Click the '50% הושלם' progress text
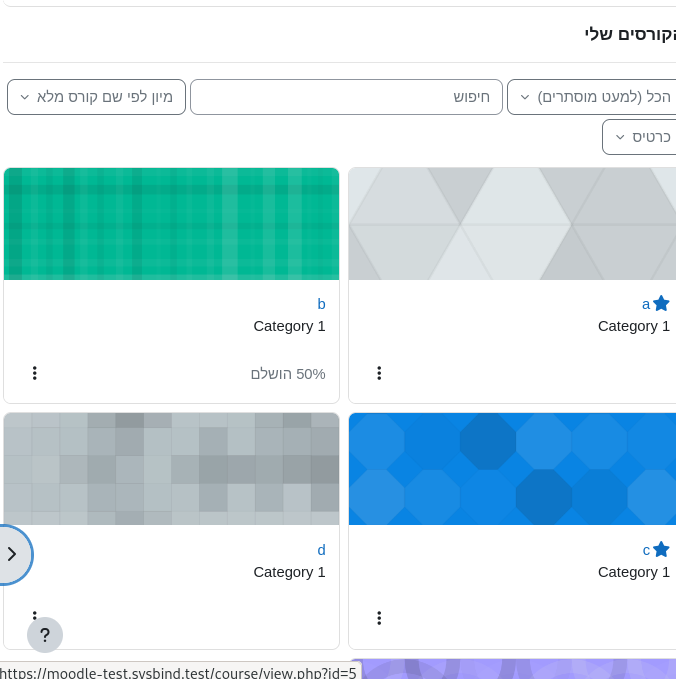The height and width of the screenshot is (679, 676). coord(288,374)
